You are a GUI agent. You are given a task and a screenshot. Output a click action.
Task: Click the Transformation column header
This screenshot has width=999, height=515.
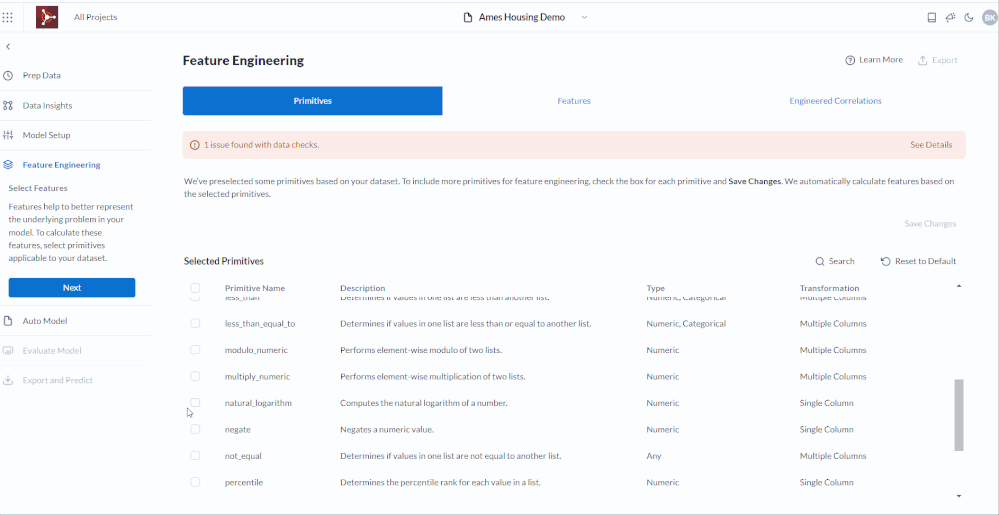pyautogui.click(x=830, y=288)
